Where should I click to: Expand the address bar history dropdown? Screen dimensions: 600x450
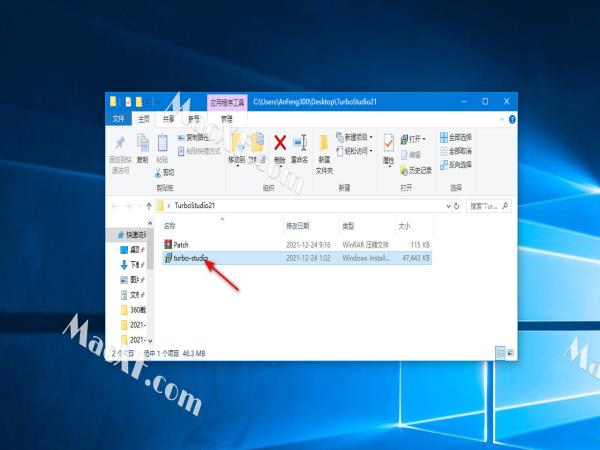[x=448, y=206]
